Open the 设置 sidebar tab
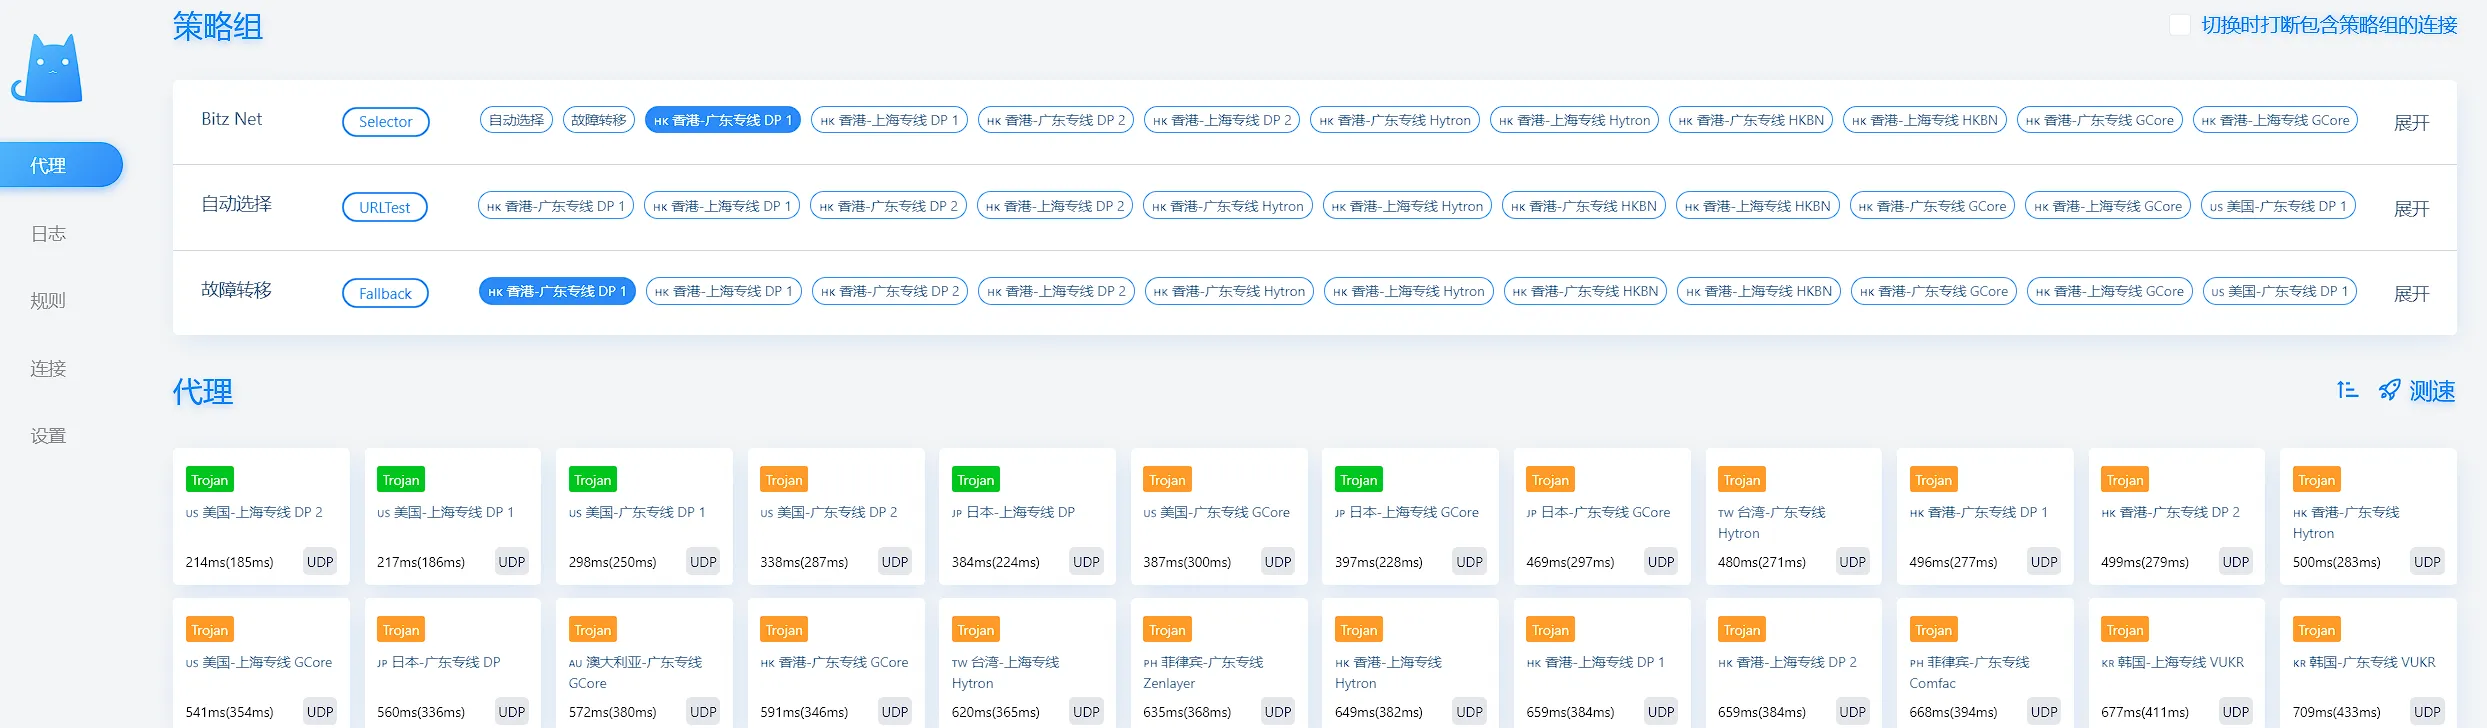The image size is (2487, 728). pyautogui.click(x=48, y=435)
